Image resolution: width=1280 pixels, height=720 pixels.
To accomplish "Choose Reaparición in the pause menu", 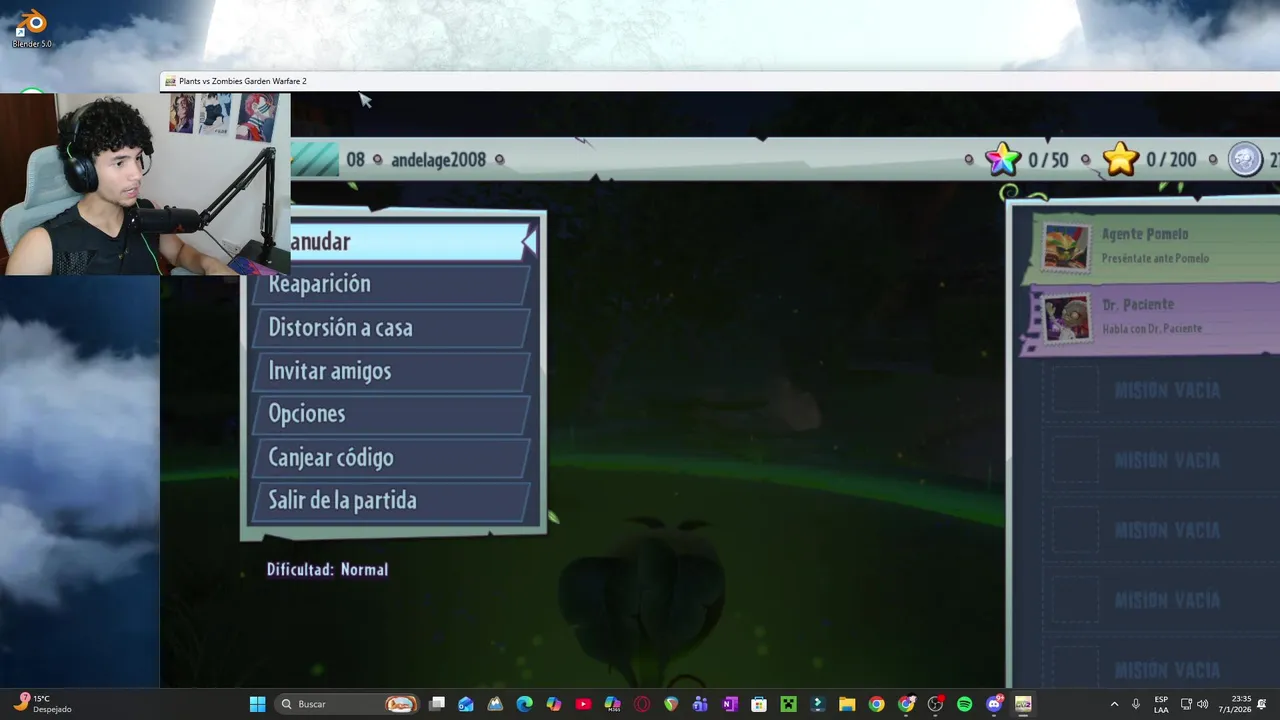I will 391,284.
